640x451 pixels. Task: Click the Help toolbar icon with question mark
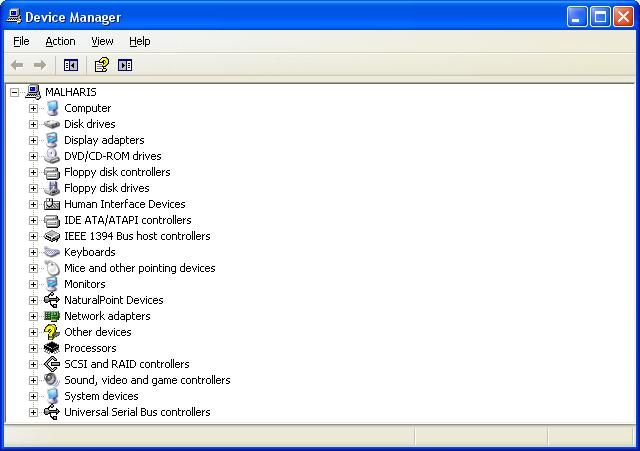pyautogui.click(x=101, y=65)
